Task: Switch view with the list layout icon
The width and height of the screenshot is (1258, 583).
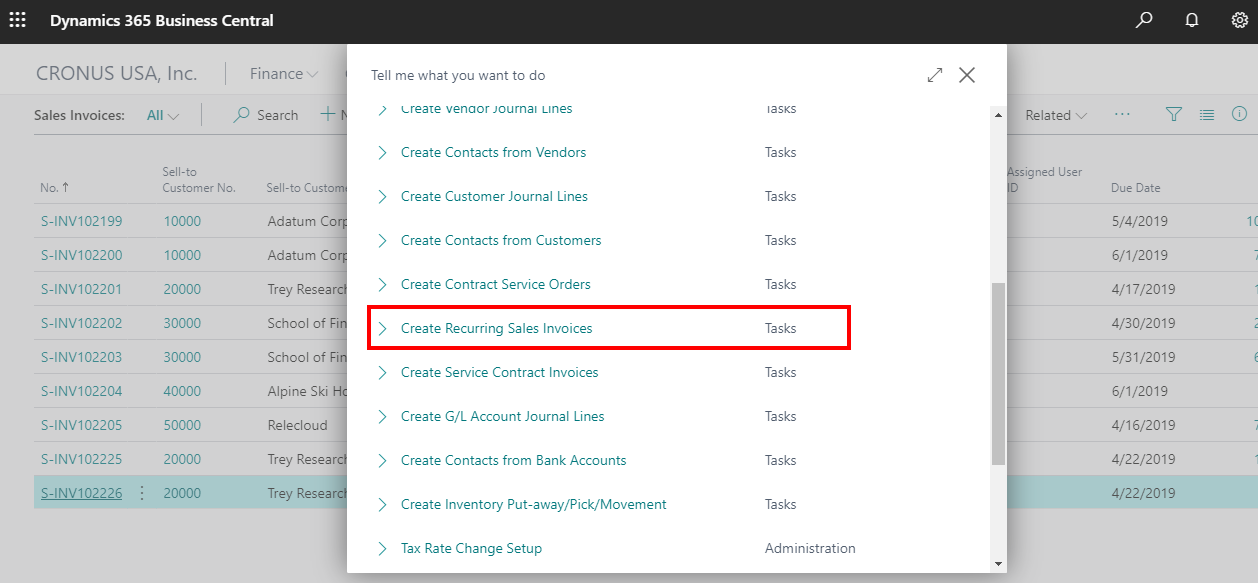Action: [x=1207, y=115]
